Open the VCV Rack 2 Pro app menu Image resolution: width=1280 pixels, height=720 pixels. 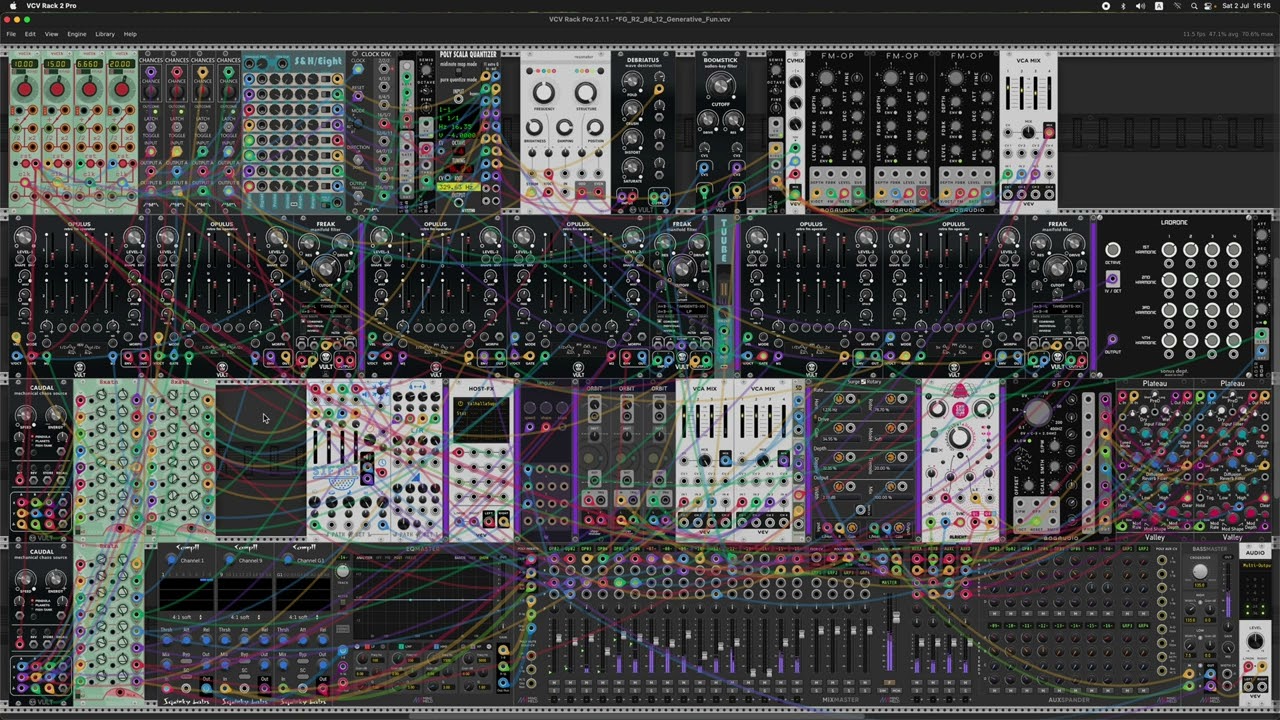(51, 6)
